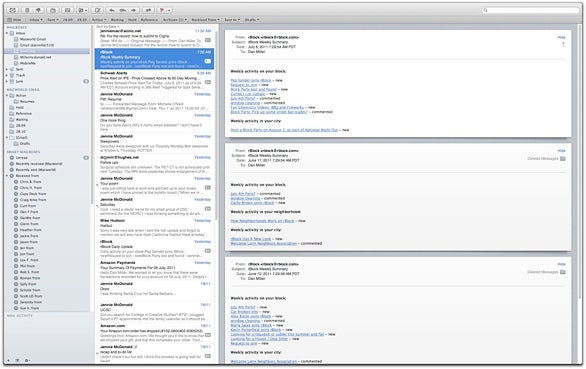586x369 pixels.
Task: Open the Peg Sandel joins rBlock link
Action: [x=251, y=80]
